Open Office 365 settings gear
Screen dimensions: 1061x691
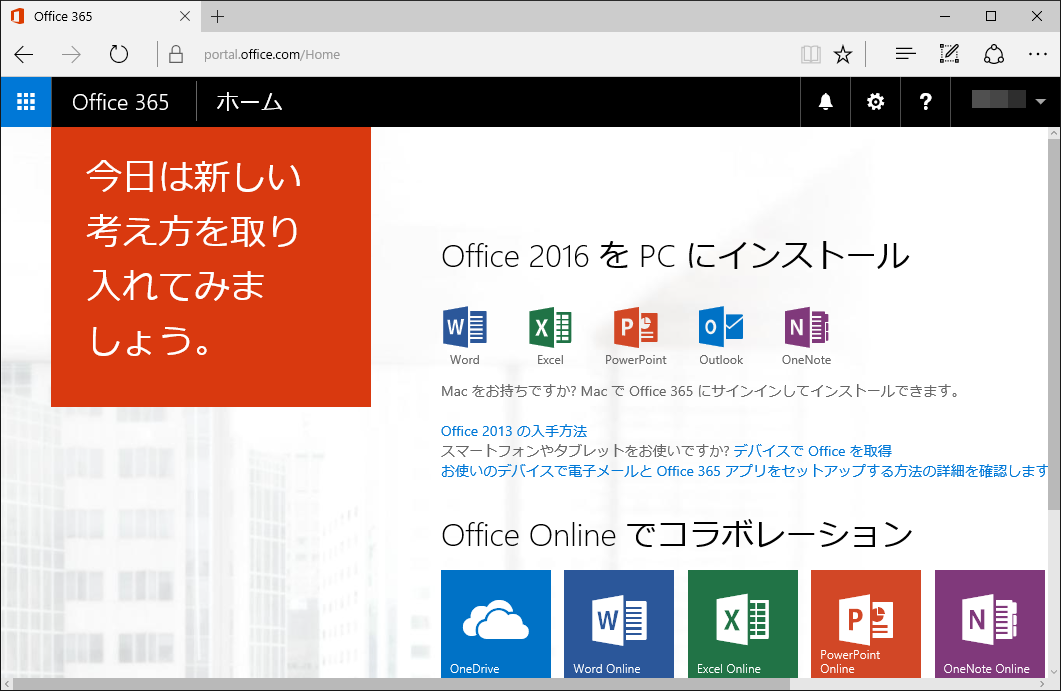pyautogui.click(x=875, y=102)
